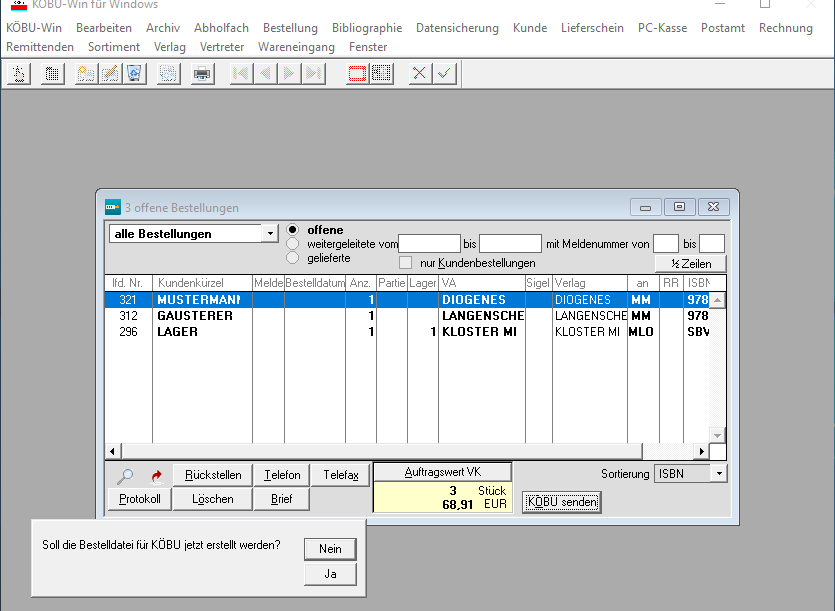Click the pointing hand toolbar icon
Image resolution: width=835 pixels, height=611 pixels.
(19, 74)
